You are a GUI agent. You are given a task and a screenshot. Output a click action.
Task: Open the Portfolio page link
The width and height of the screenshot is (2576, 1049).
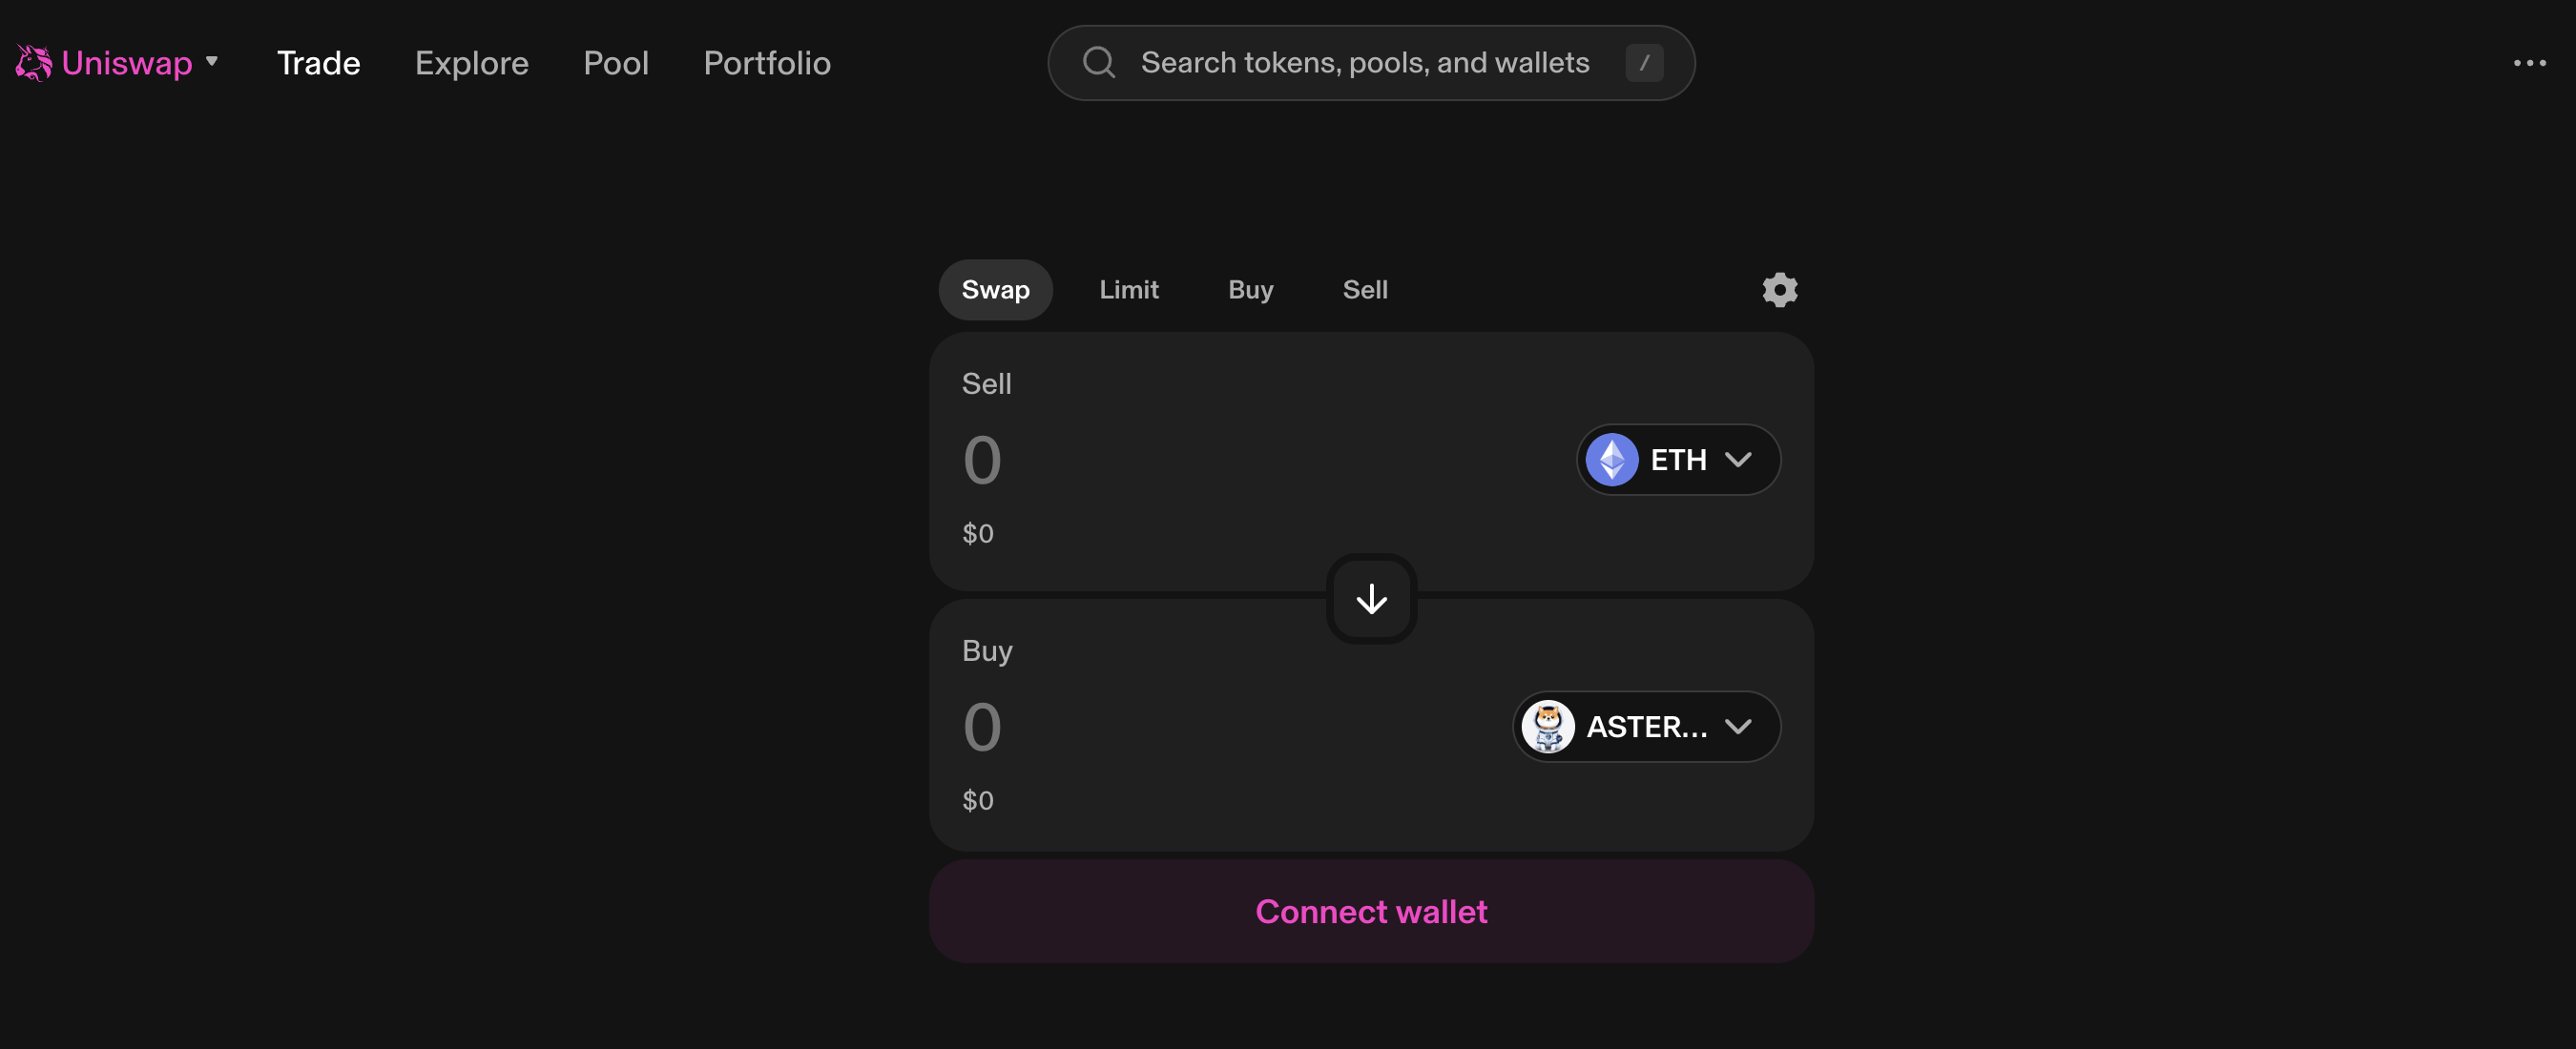pos(766,63)
